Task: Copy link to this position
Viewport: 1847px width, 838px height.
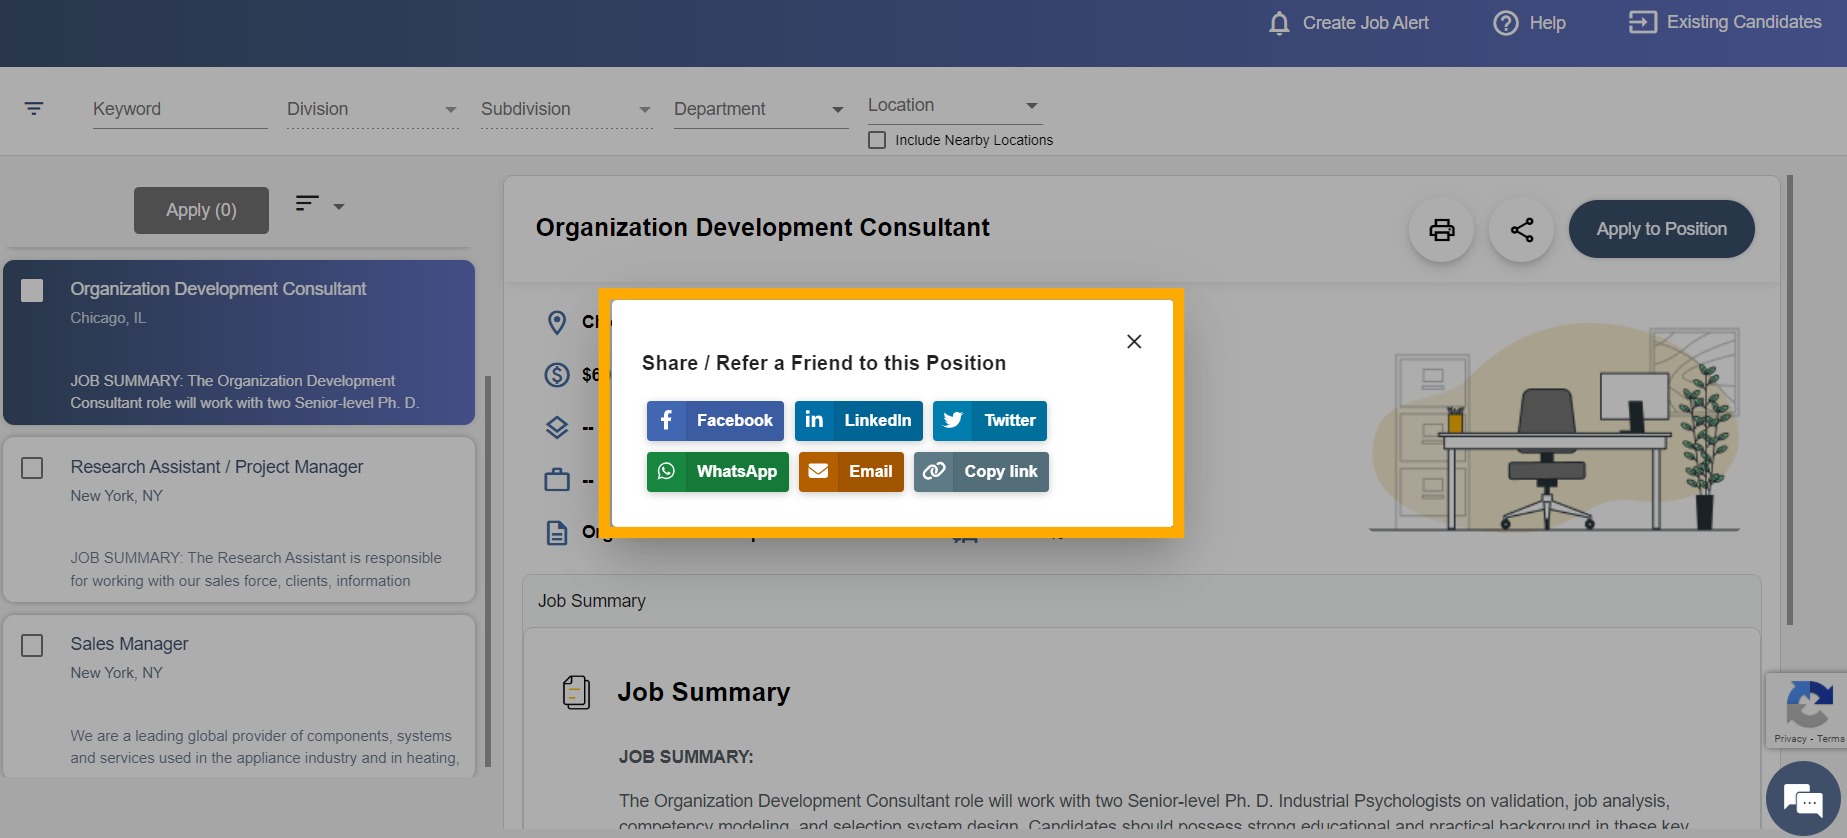Action: pos(981,472)
